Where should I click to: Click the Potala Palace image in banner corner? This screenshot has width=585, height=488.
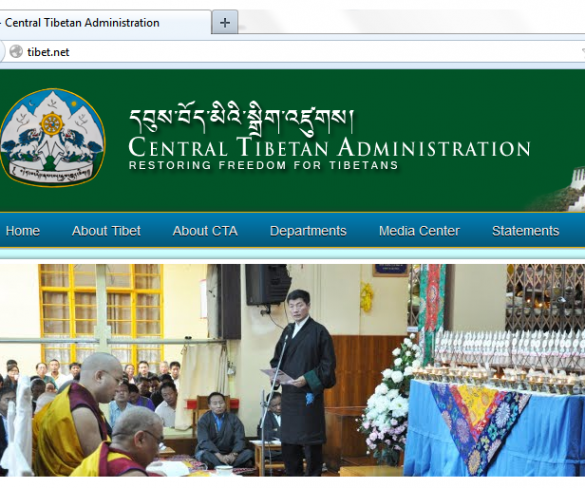point(556,190)
